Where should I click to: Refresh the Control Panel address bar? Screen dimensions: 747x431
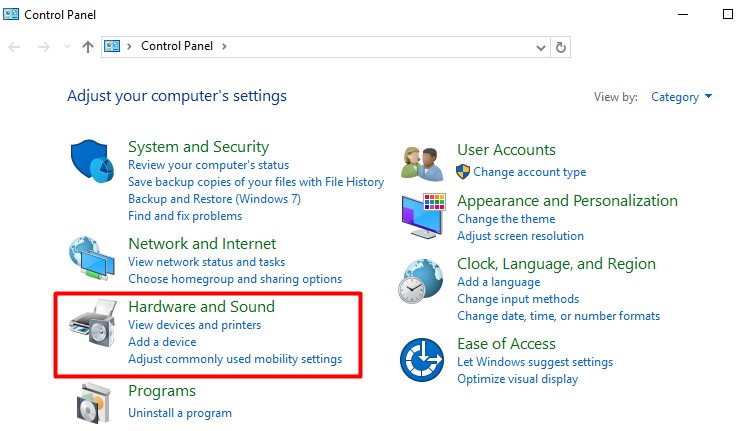coord(561,47)
